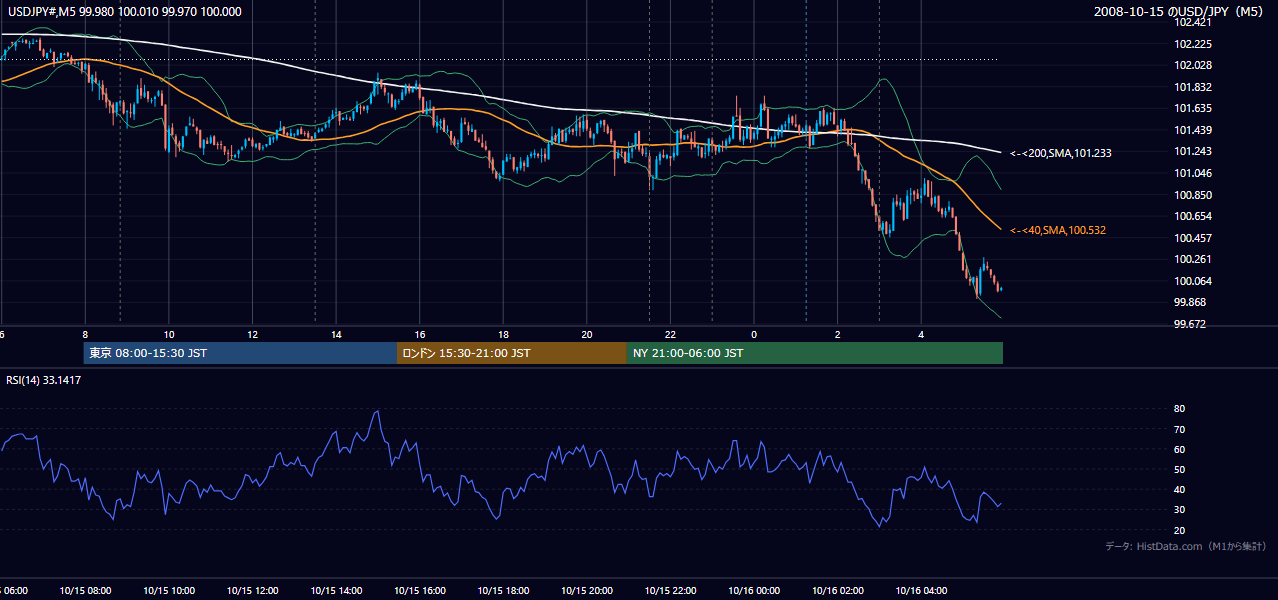Image resolution: width=1278 pixels, height=600 pixels.
Task: Click price axis value 100.261
Action: coord(1192,259)
